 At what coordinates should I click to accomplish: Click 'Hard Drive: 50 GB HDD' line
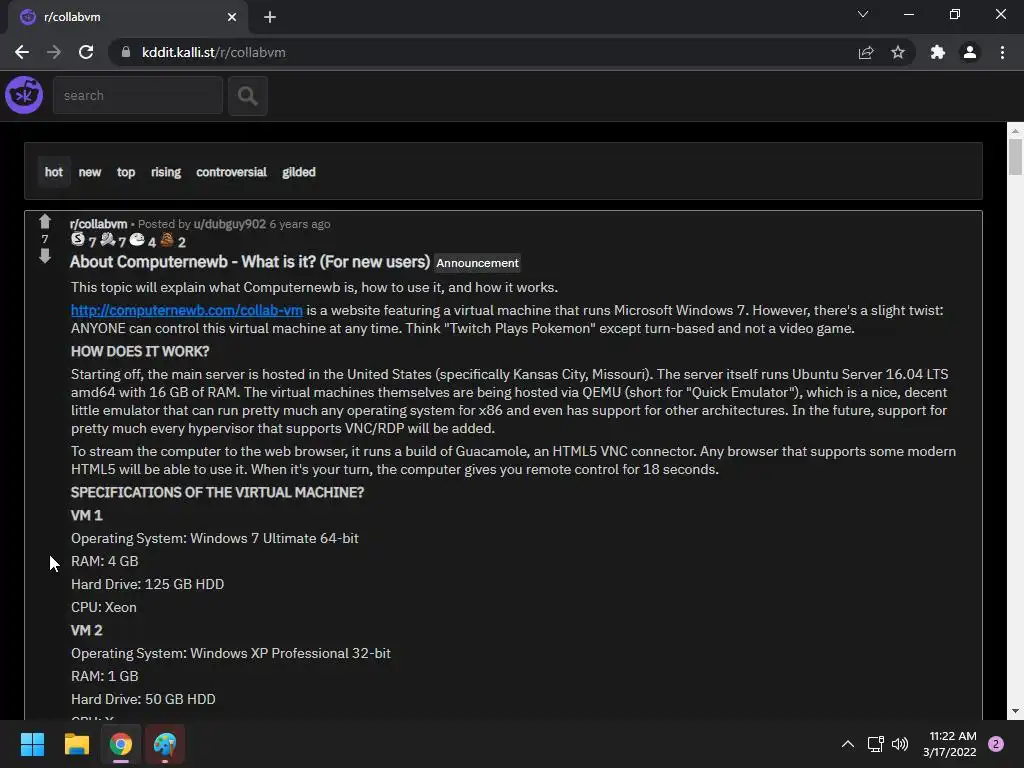pyautogui.click(x=143, y=699)
